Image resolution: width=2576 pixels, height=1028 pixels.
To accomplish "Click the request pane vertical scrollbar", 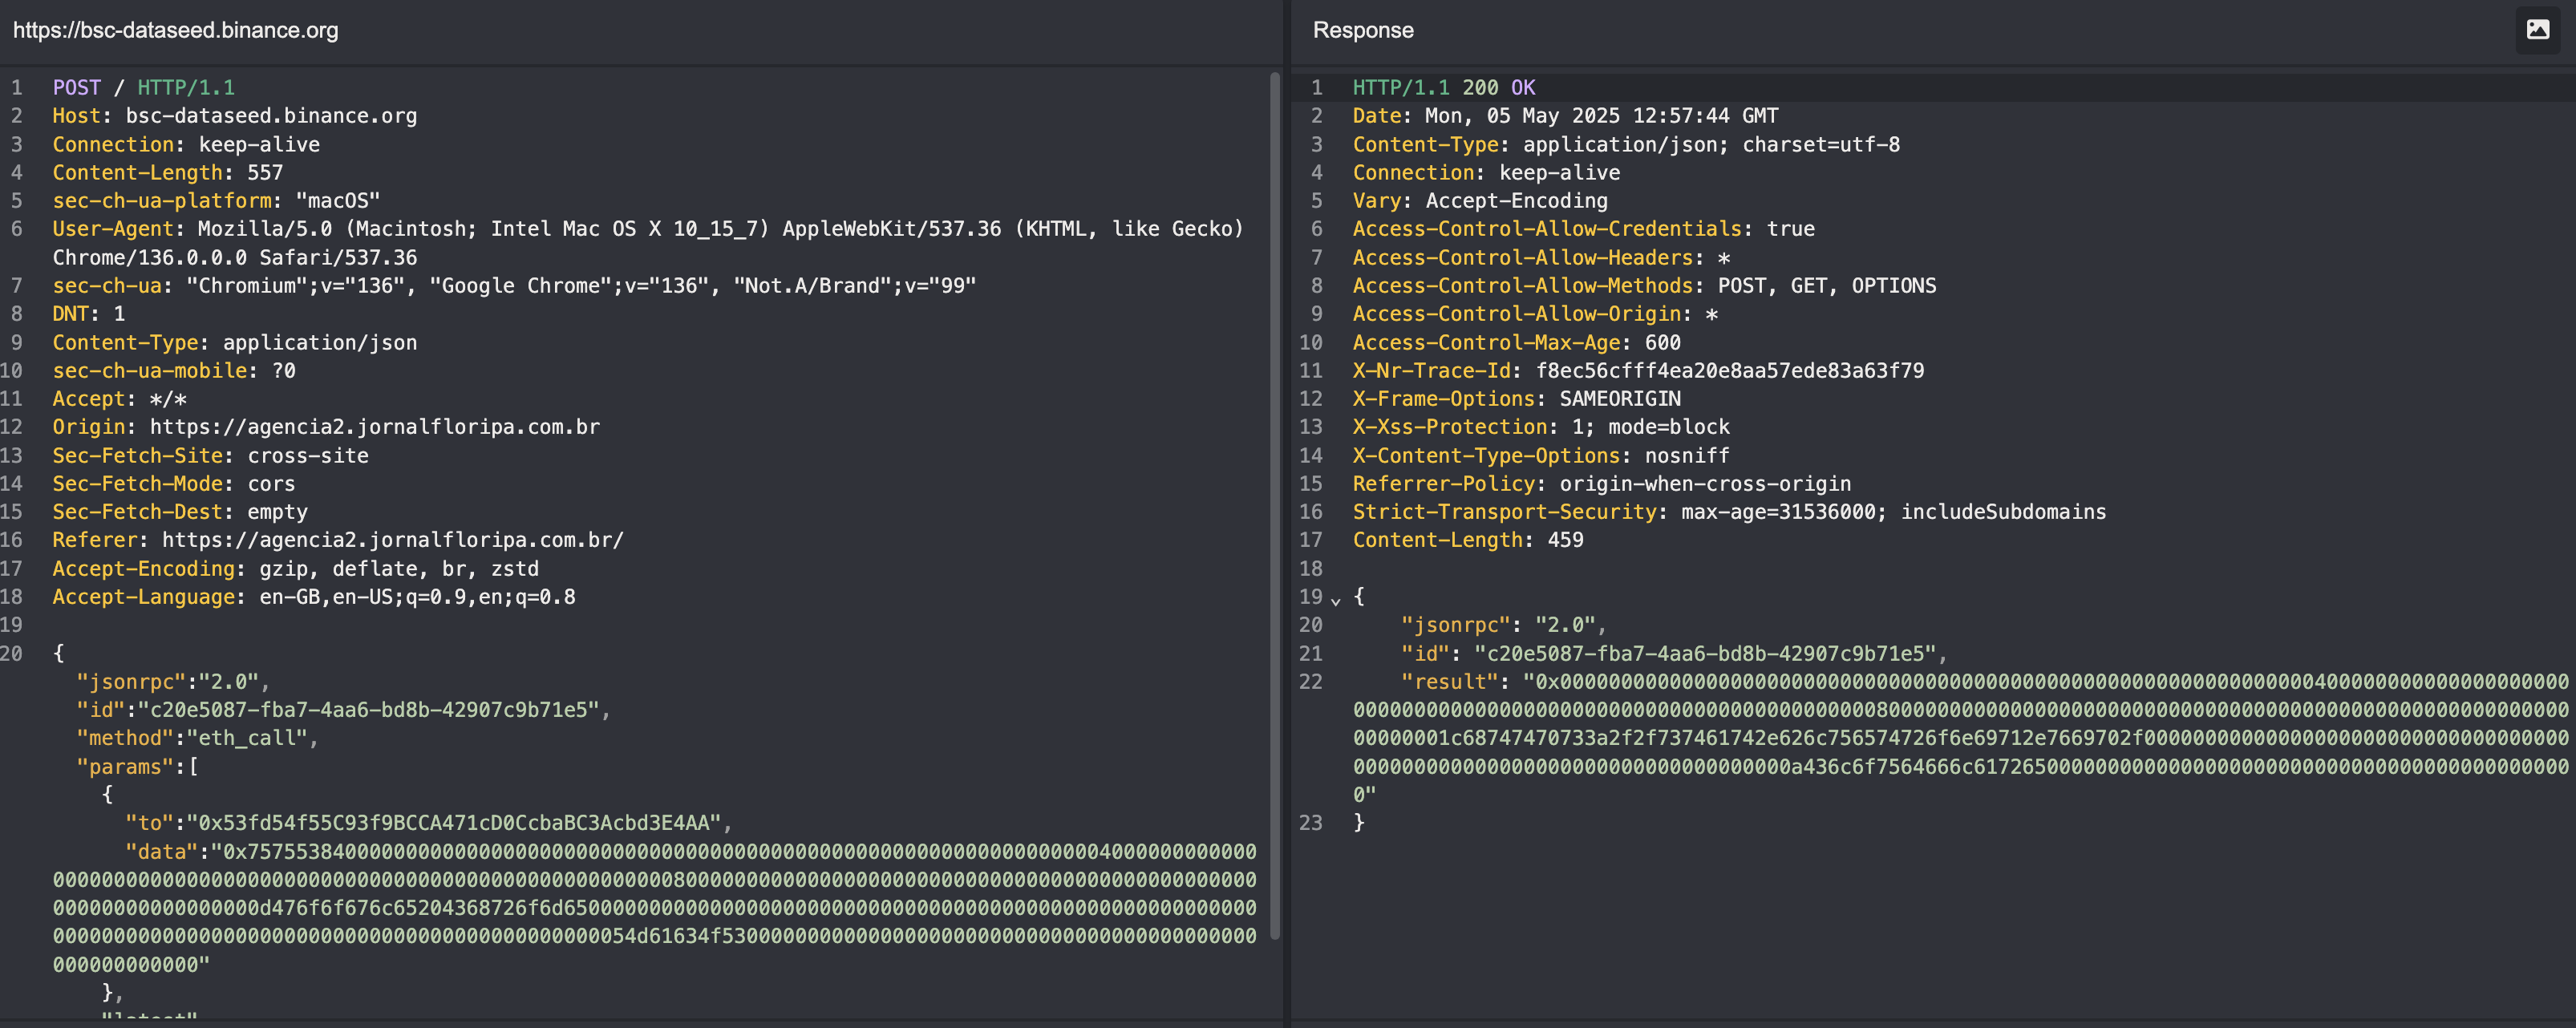I will coord(1274,505).
